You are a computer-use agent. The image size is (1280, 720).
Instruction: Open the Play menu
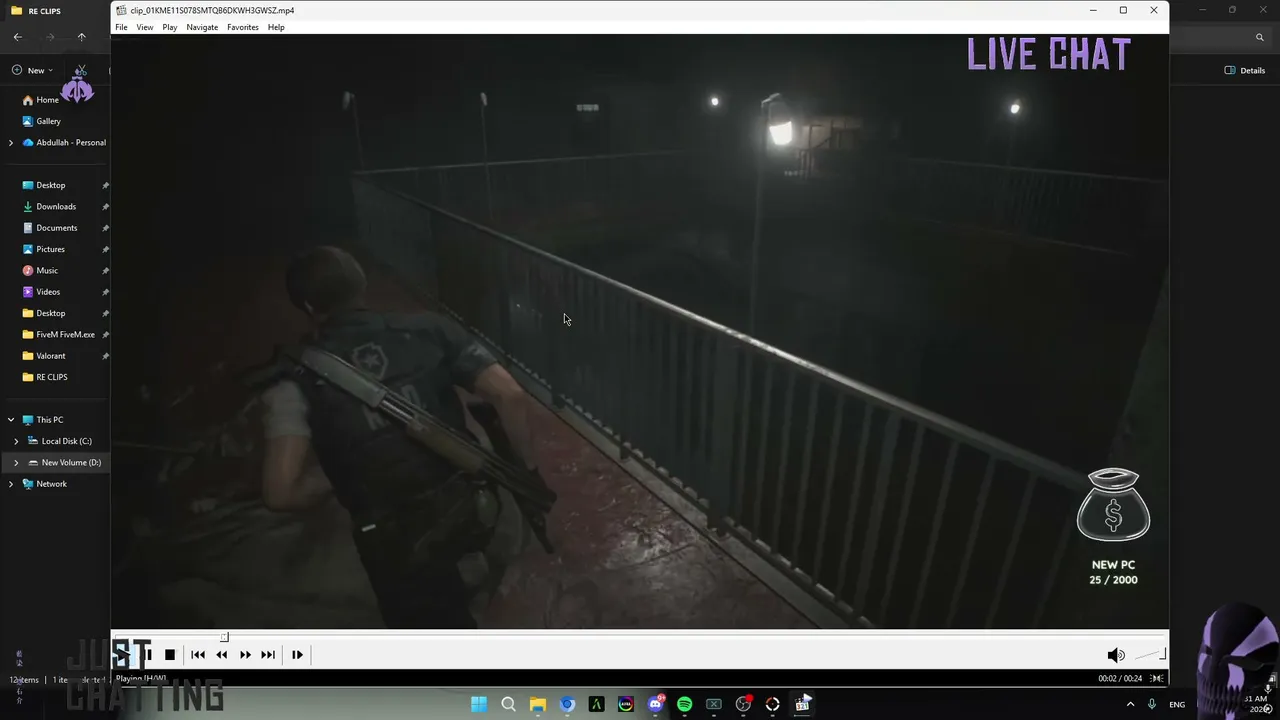pyautogui.click(x=170, y=27)
